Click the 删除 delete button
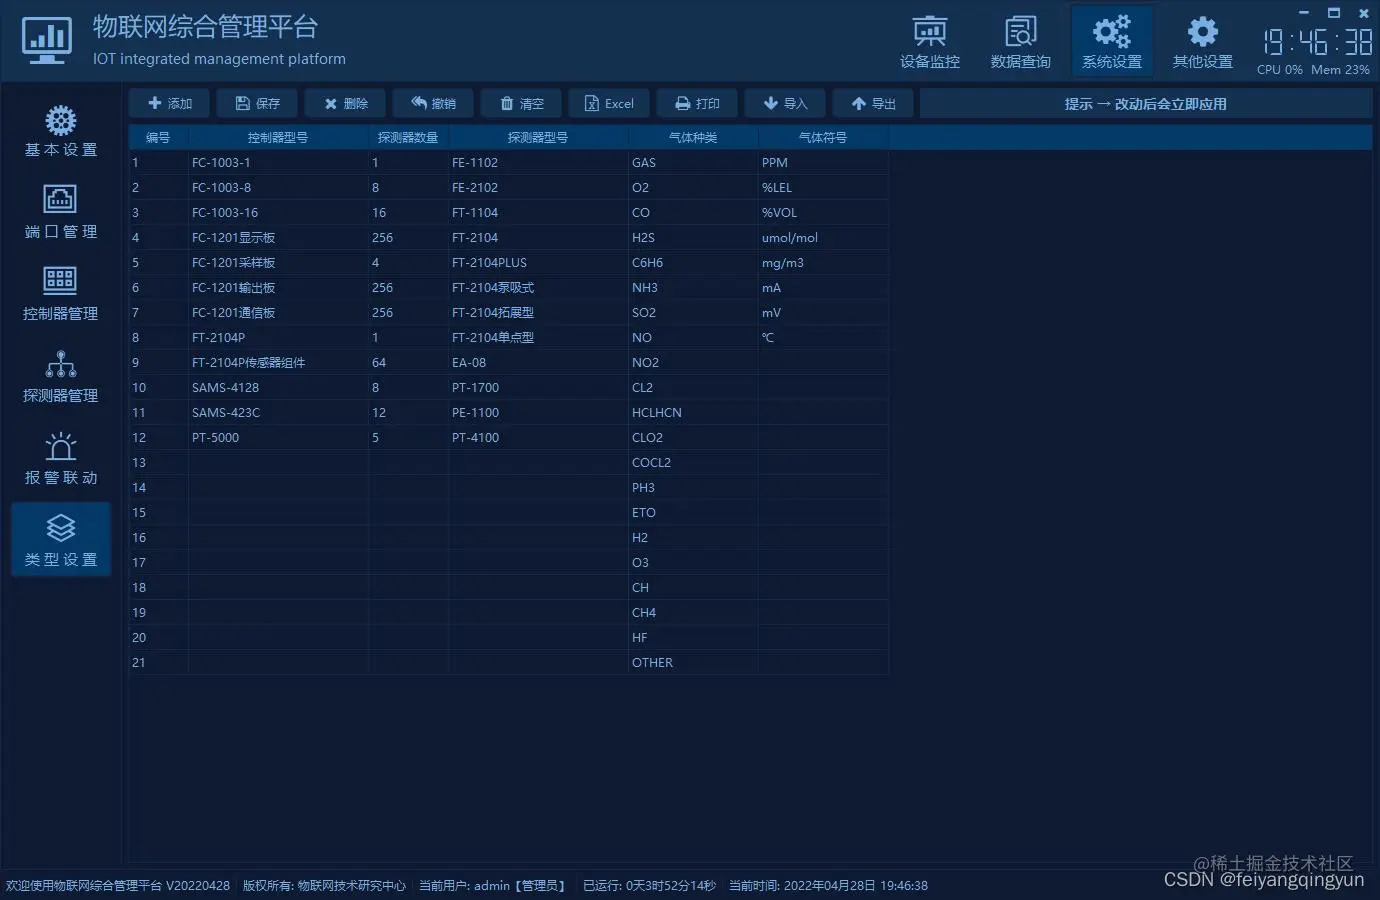This screenshot has height=900, width=1380. click(x=344, y=102)
